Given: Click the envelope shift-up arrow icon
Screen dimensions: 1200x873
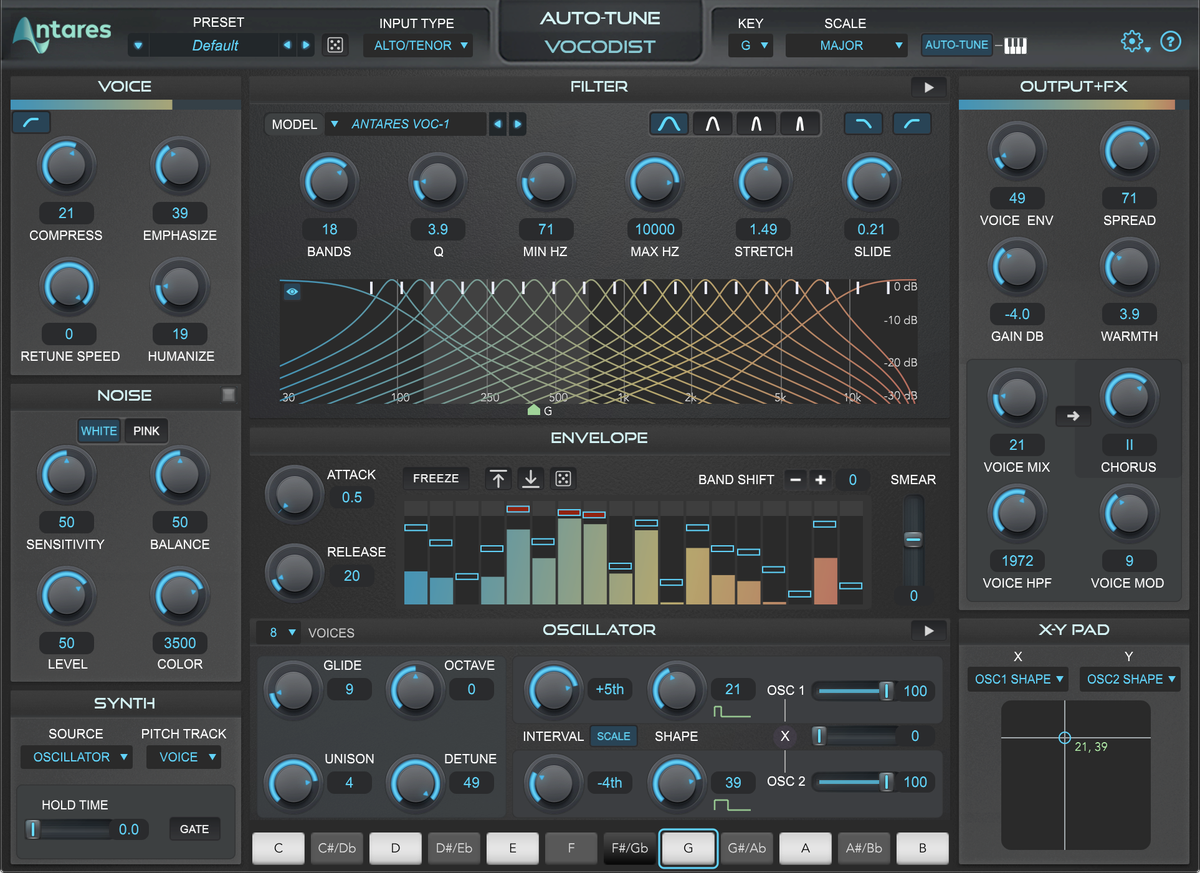Looking at the screenshot, I should 498,478.
